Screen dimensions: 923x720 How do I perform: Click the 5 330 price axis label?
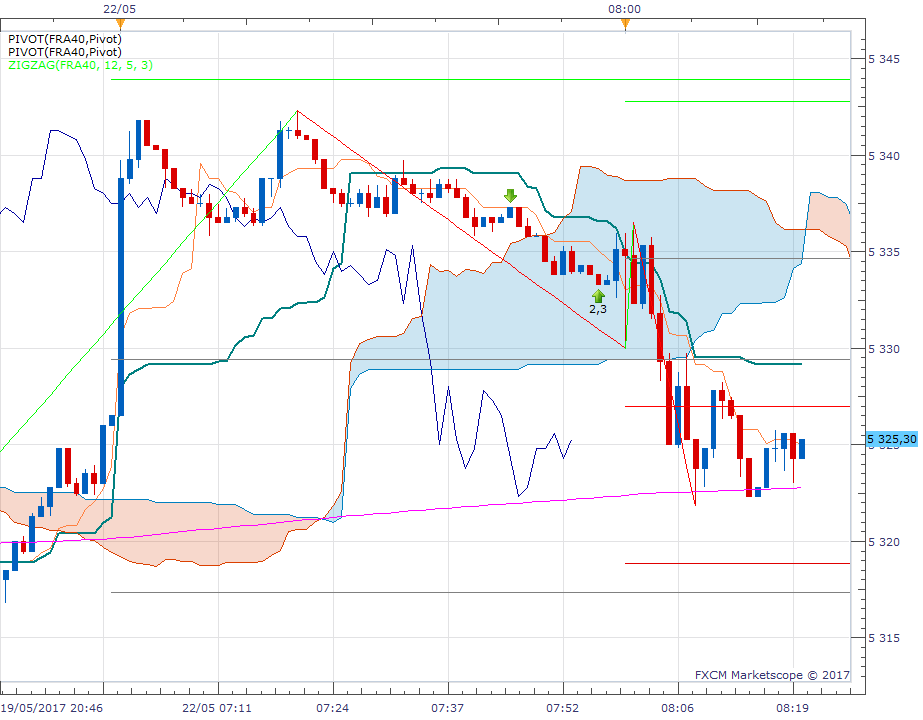[884, 349]
